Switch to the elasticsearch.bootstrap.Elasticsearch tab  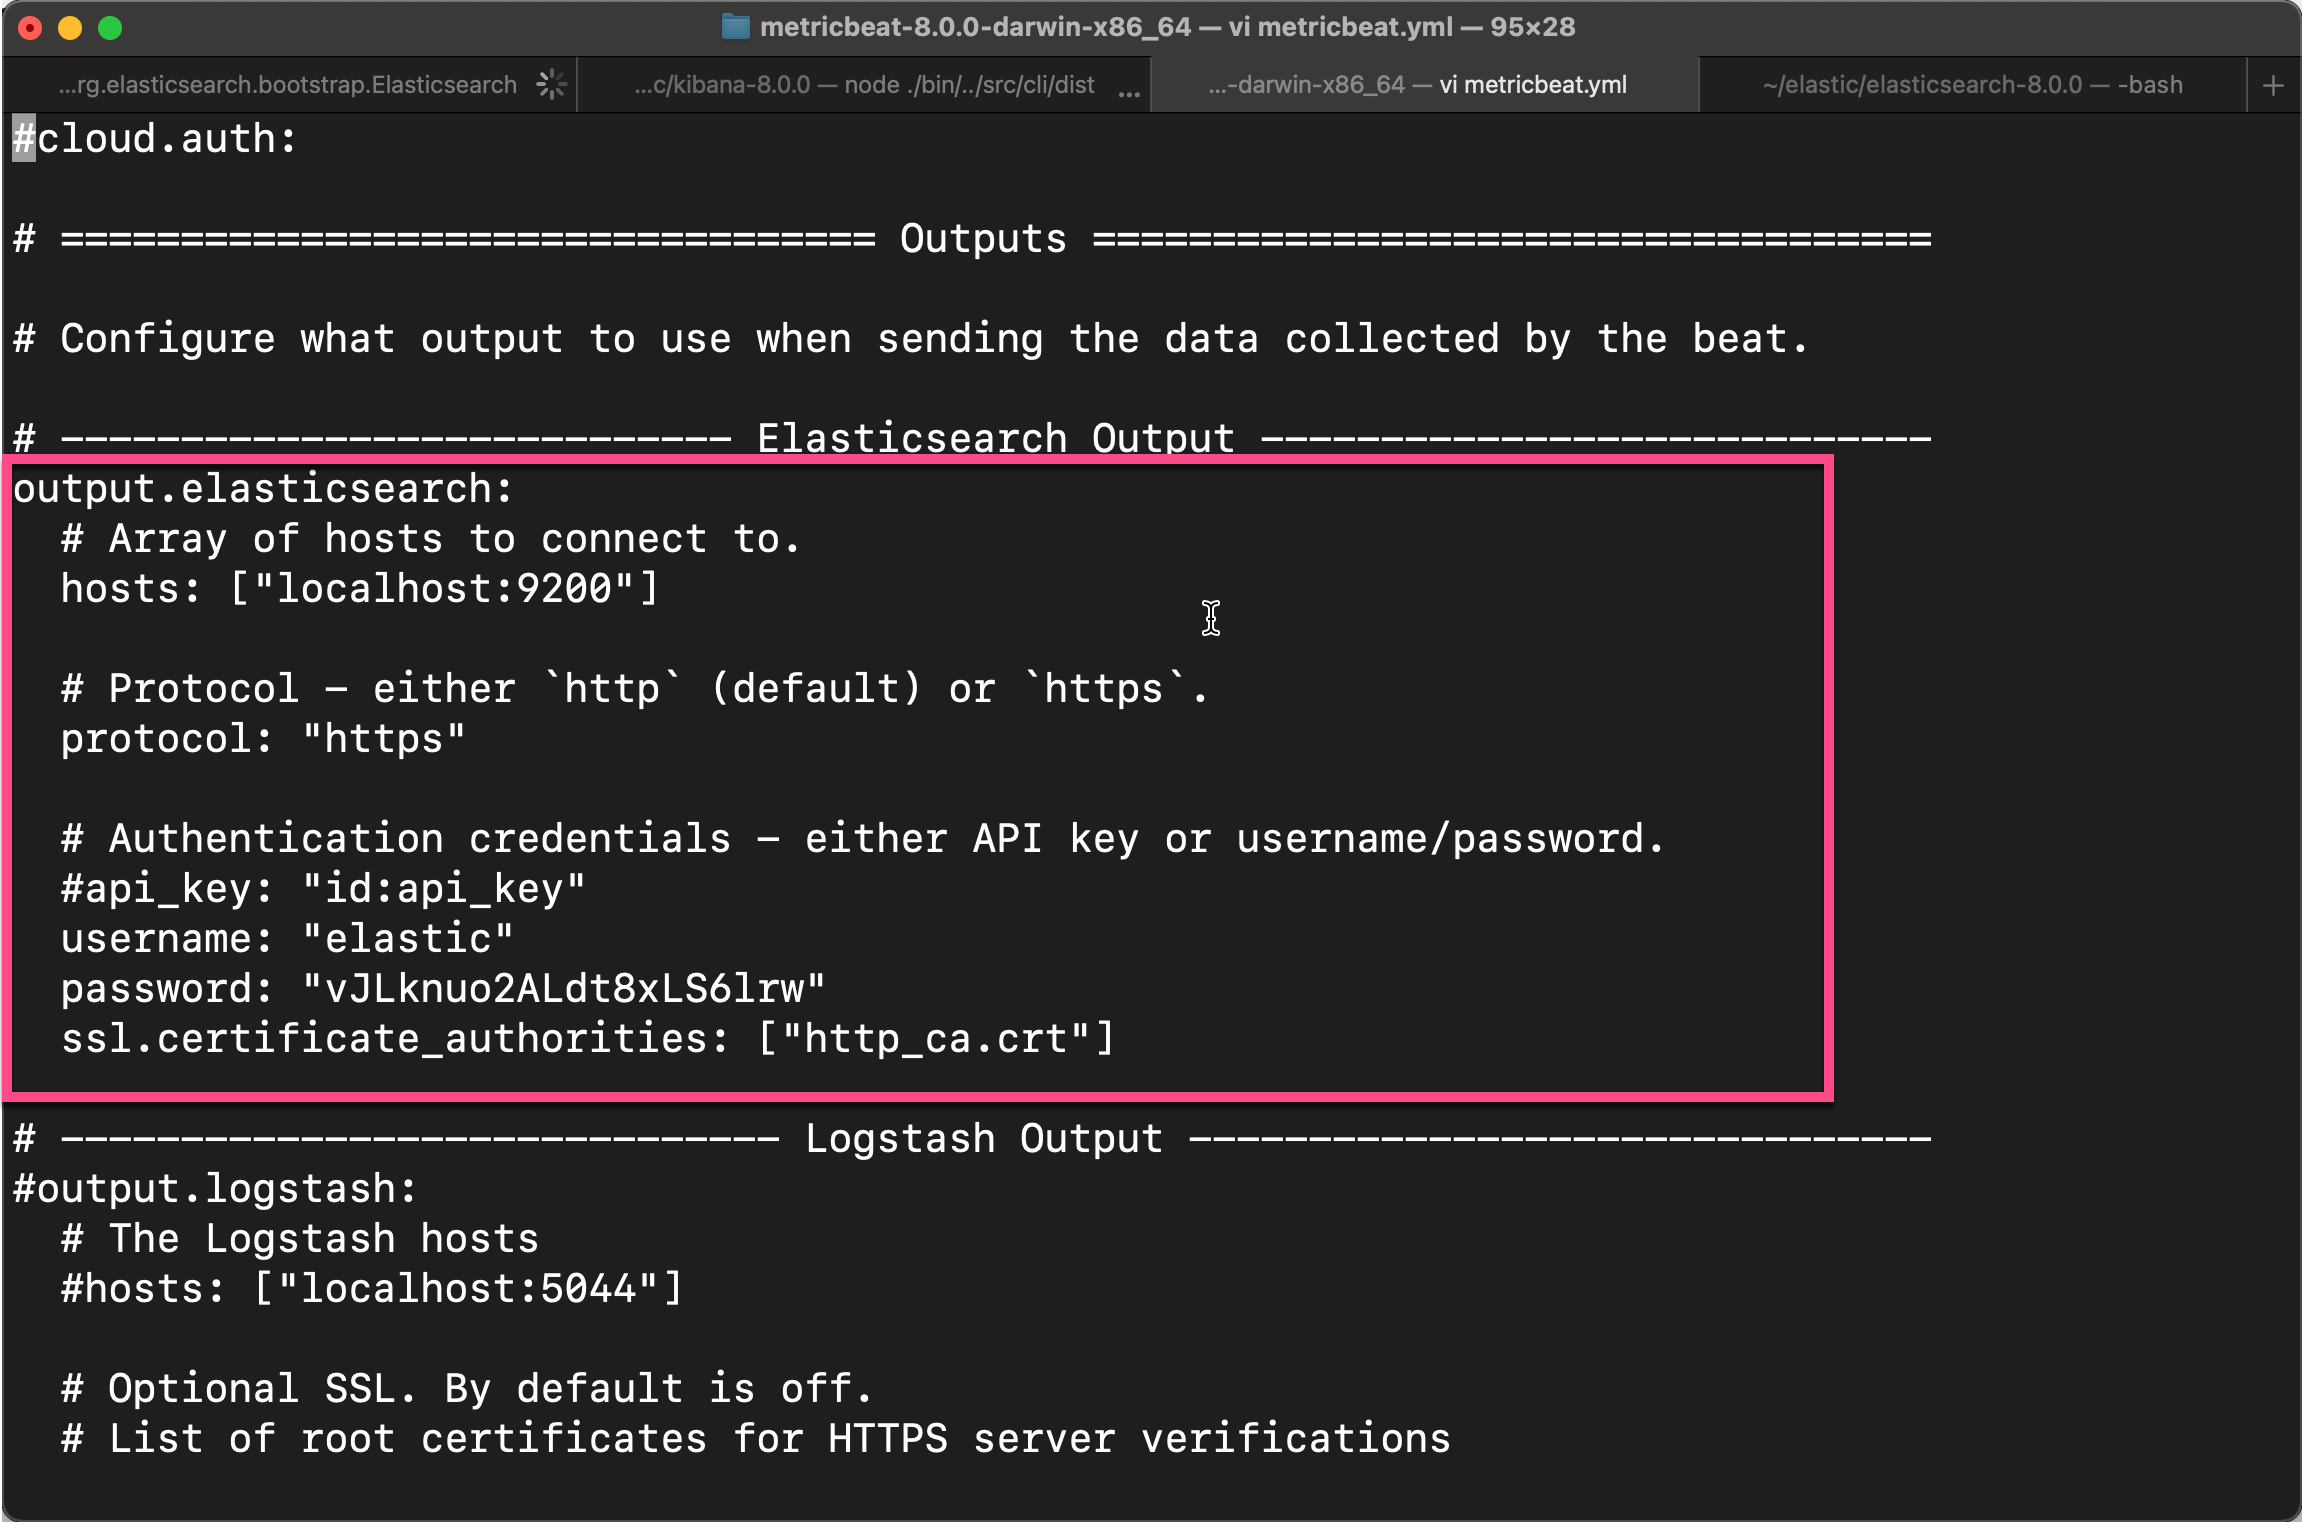coord(287,85)
